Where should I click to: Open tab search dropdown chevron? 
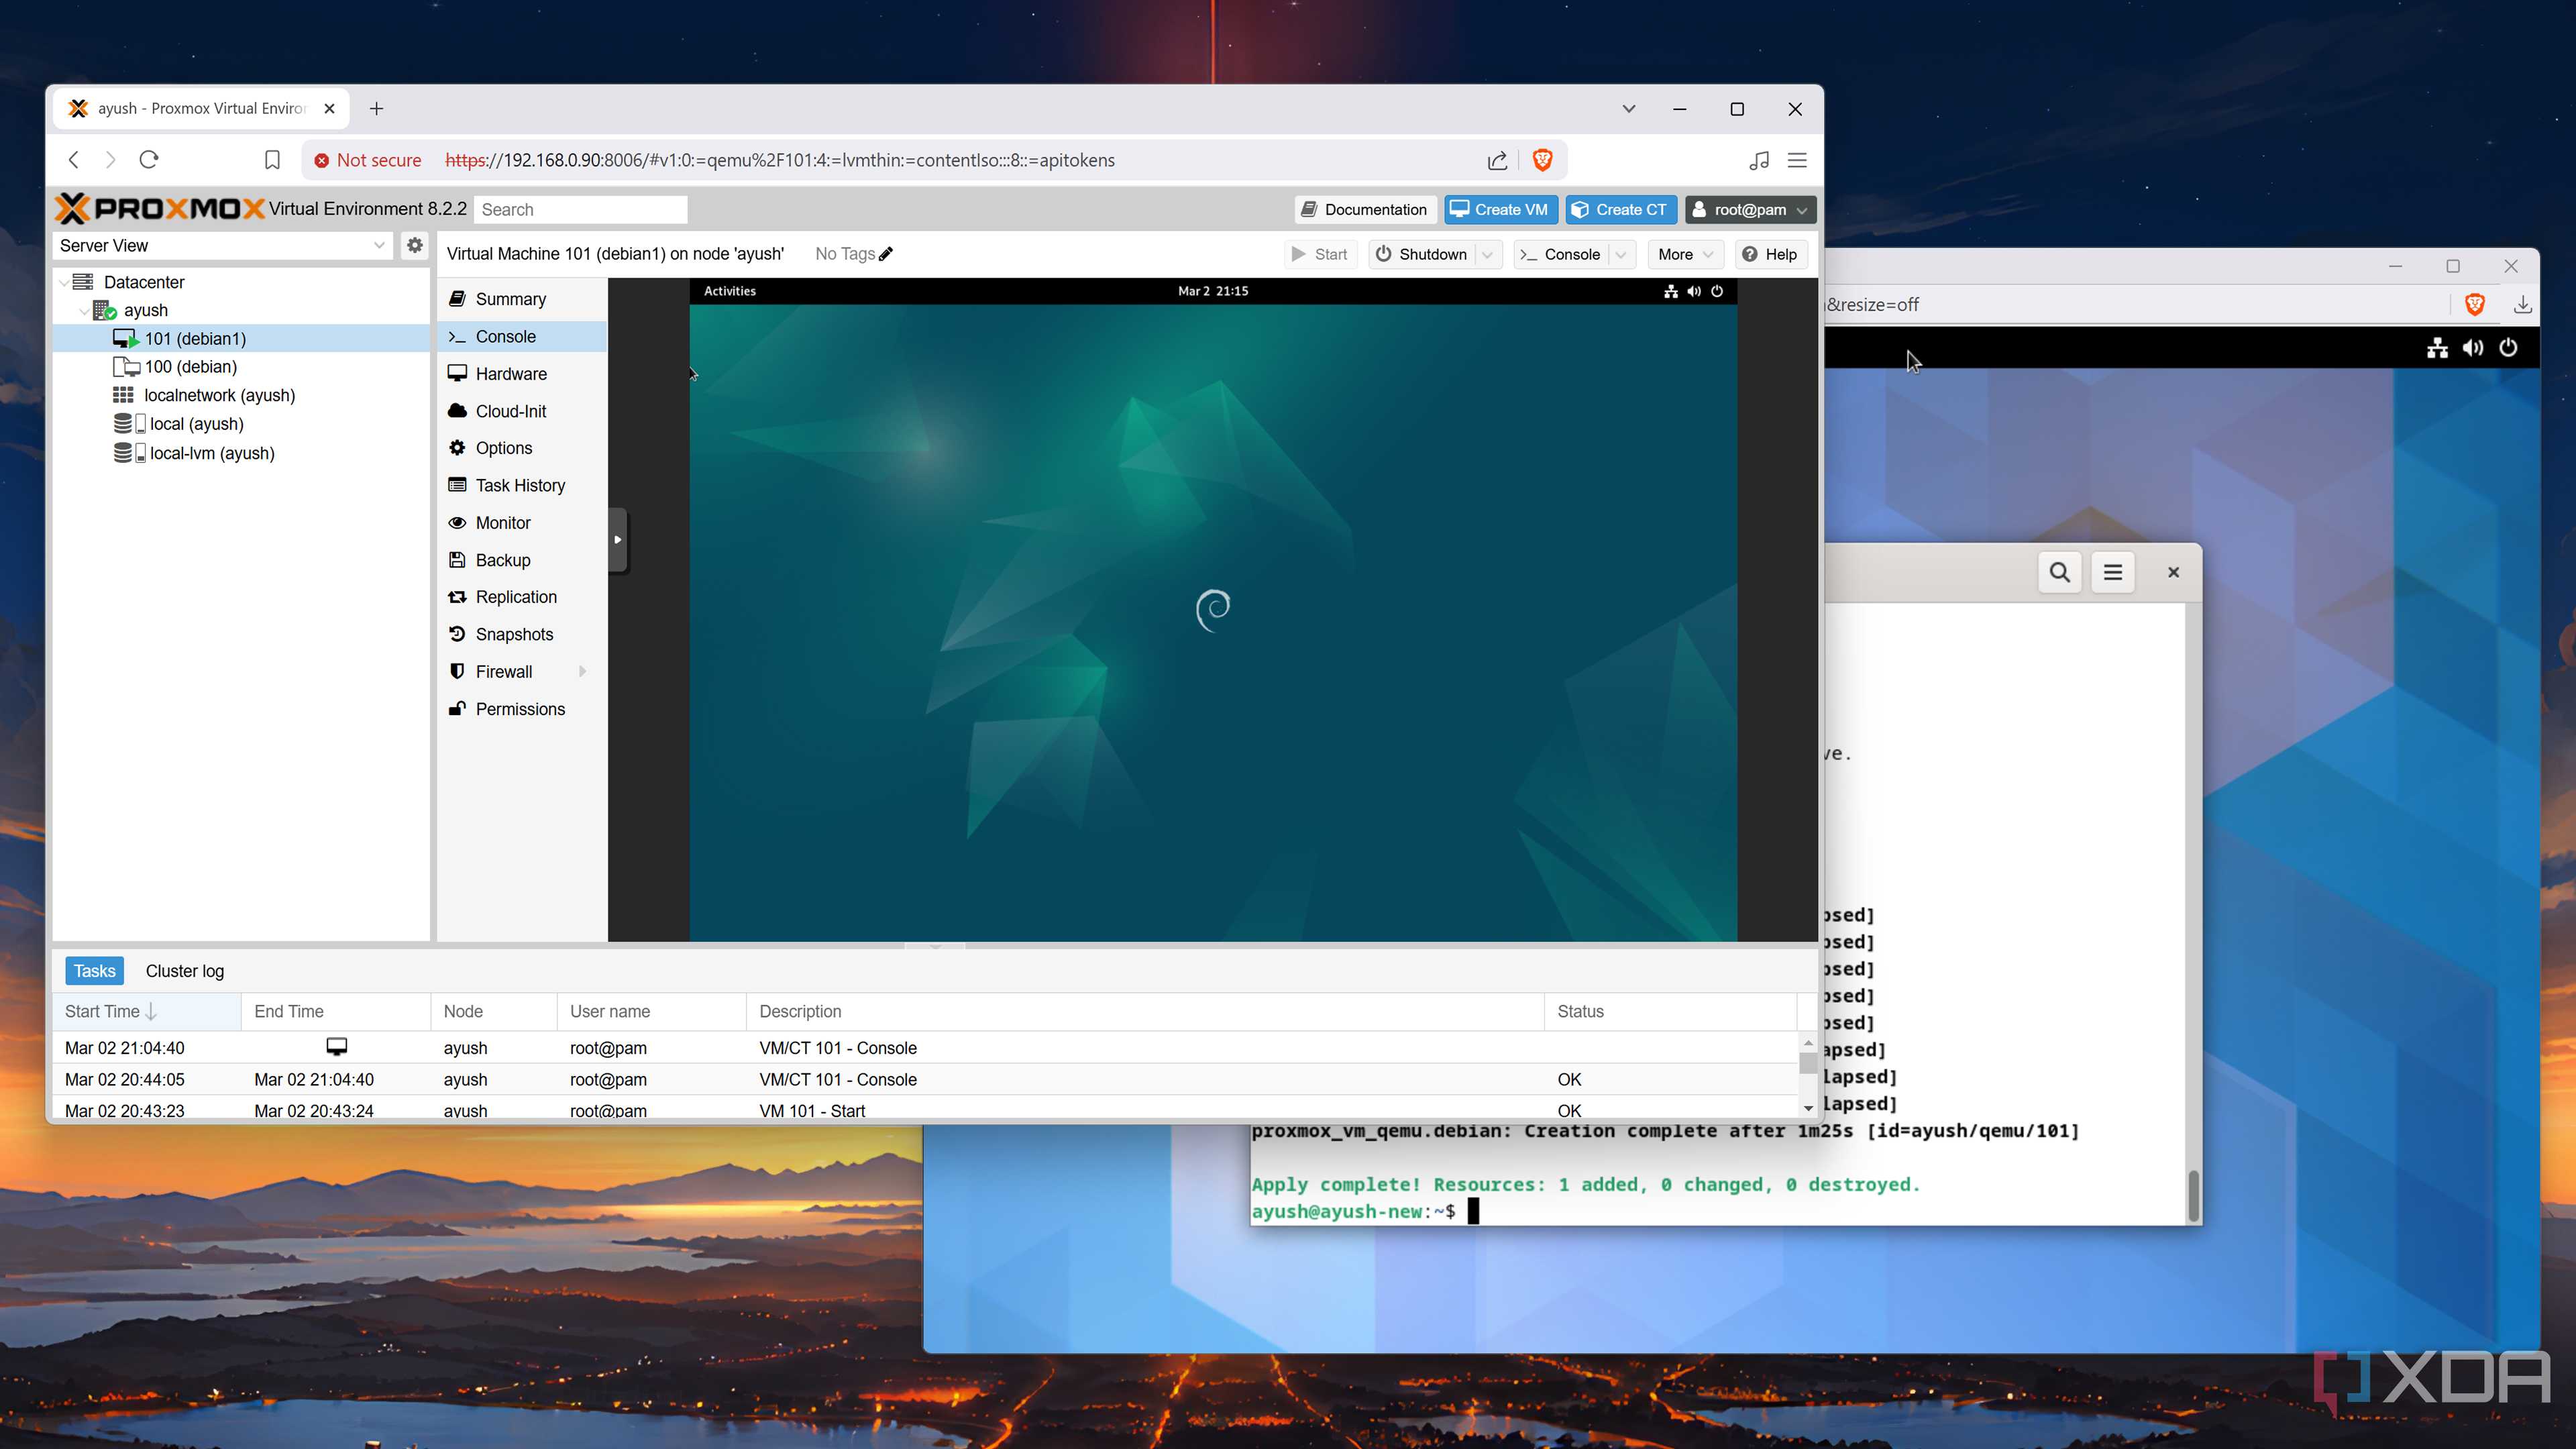(1628, 108)
